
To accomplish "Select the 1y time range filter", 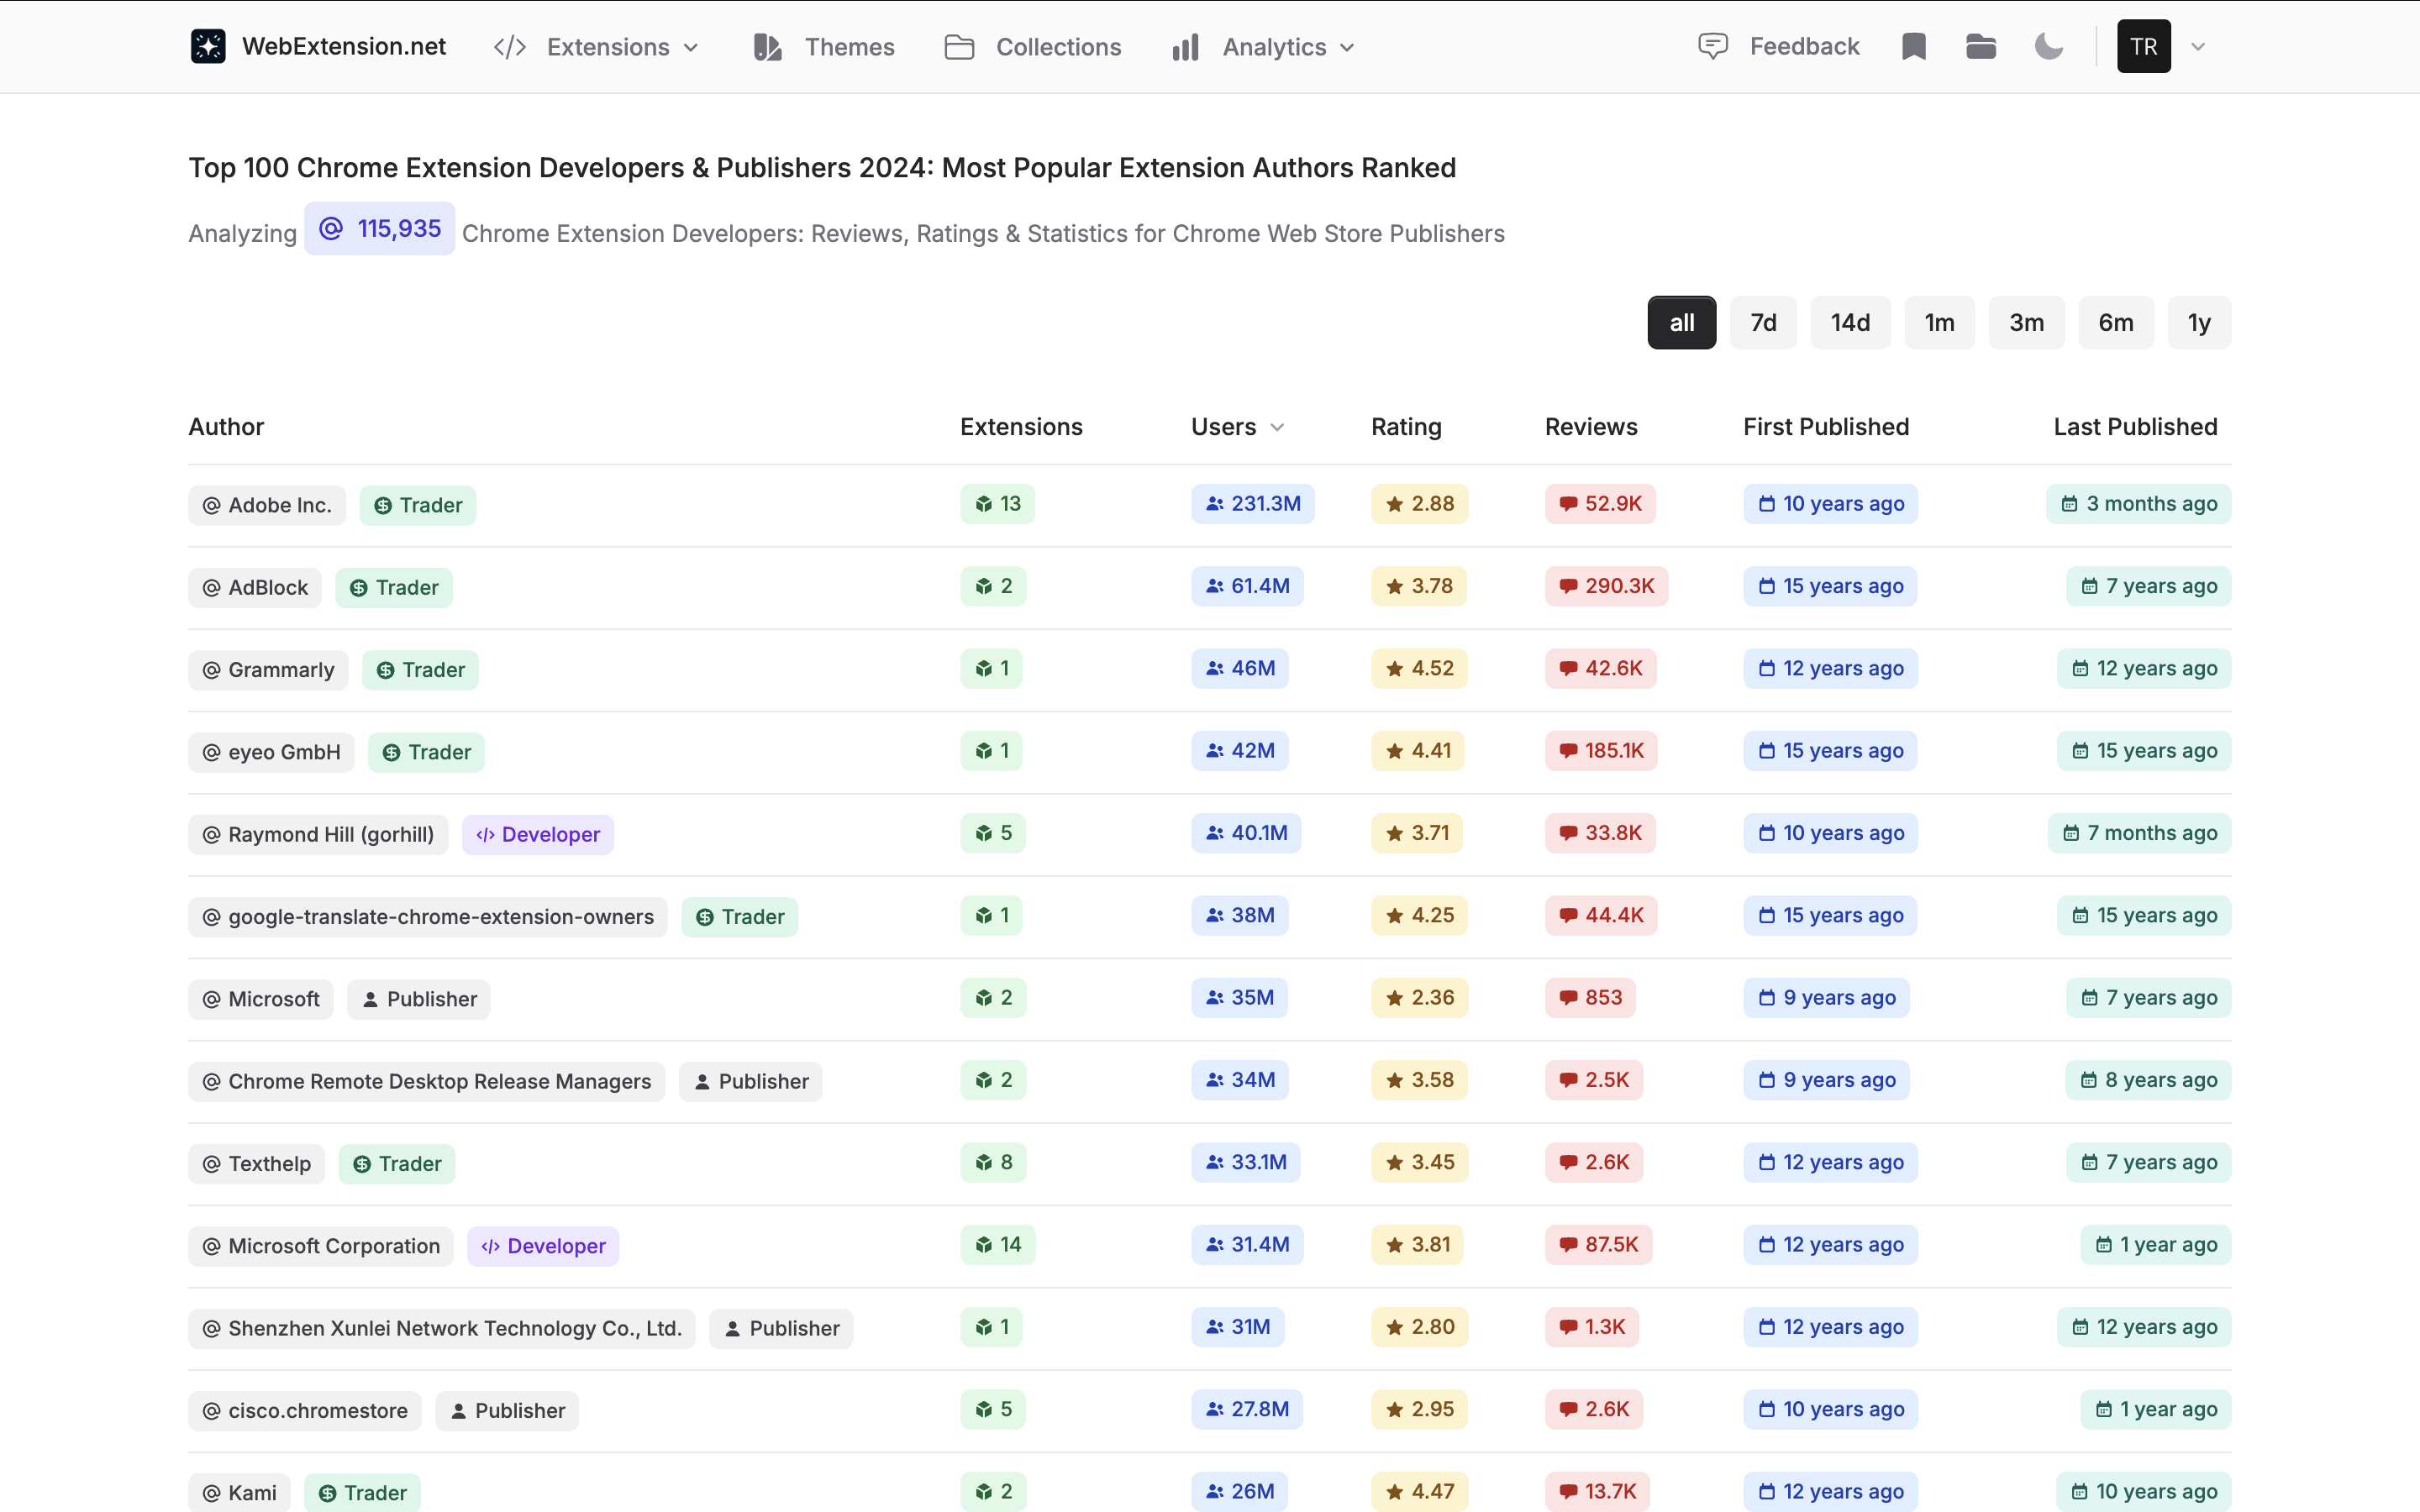I will point(2199,322).
